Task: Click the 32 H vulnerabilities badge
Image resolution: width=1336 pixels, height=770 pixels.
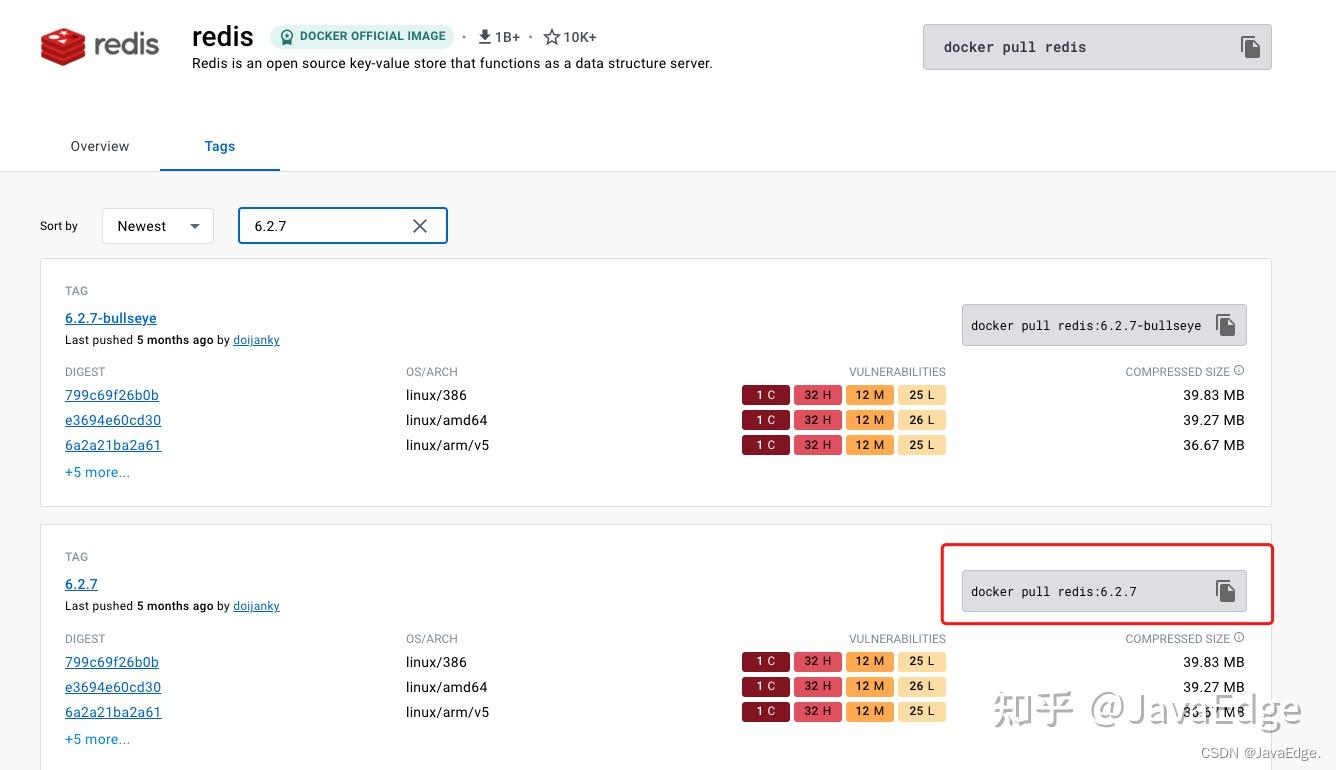Action: click(817, 395)
